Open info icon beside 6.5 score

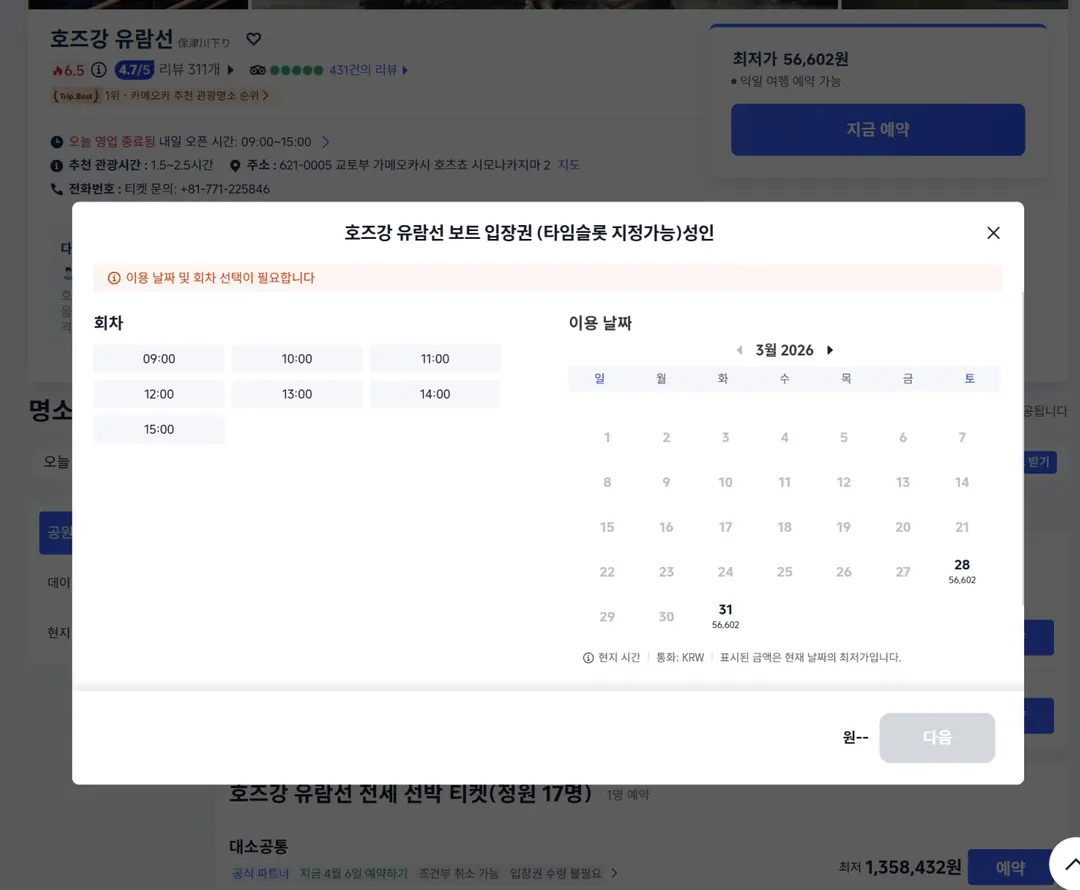tap(99, 70)
